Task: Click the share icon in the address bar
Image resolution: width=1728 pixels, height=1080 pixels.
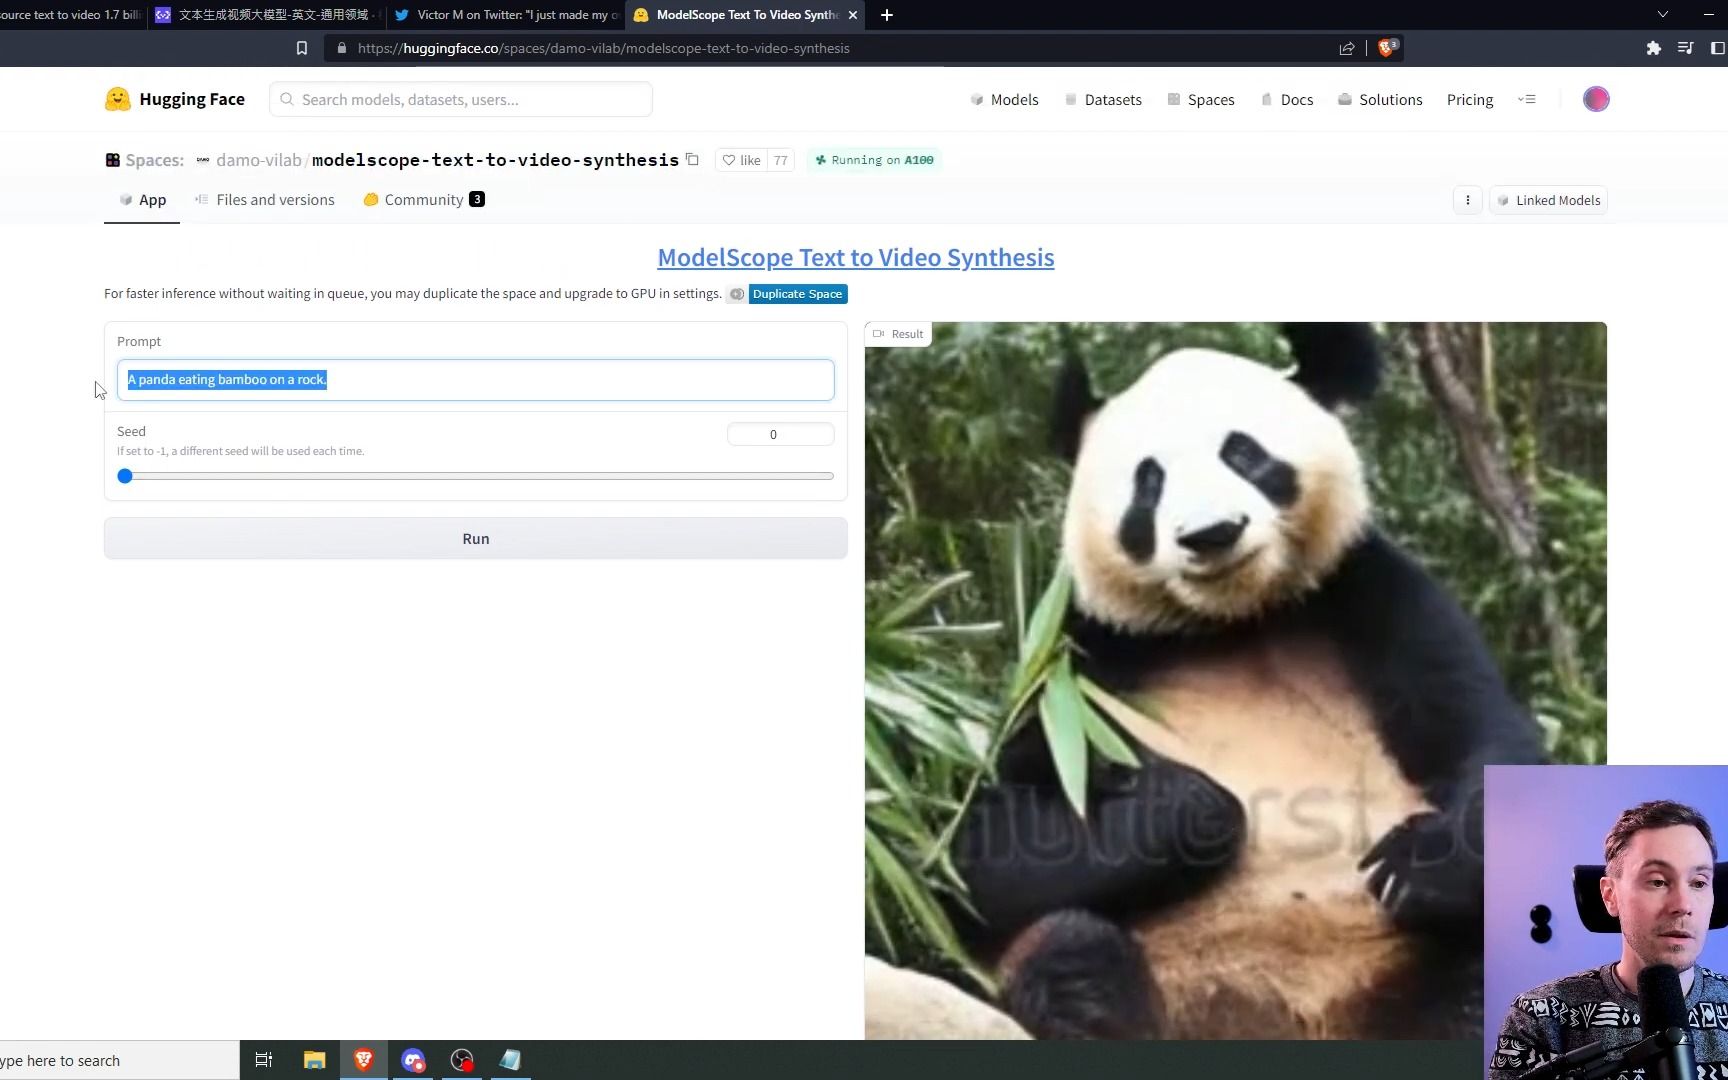Action: [1347, 48]
